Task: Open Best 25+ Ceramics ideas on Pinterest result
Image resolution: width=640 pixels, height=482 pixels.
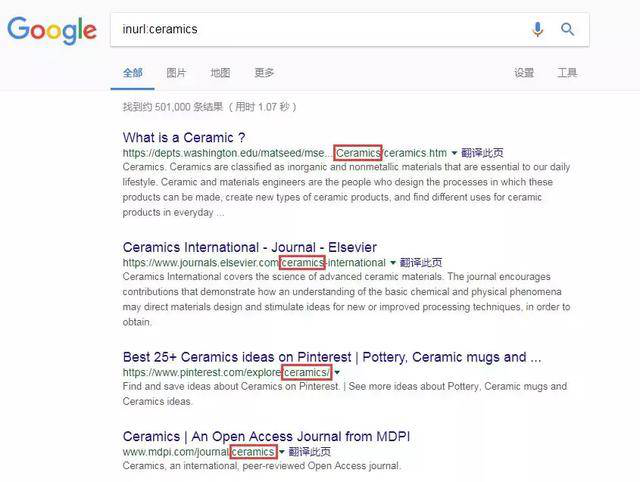Action: [x=332, y=357]
